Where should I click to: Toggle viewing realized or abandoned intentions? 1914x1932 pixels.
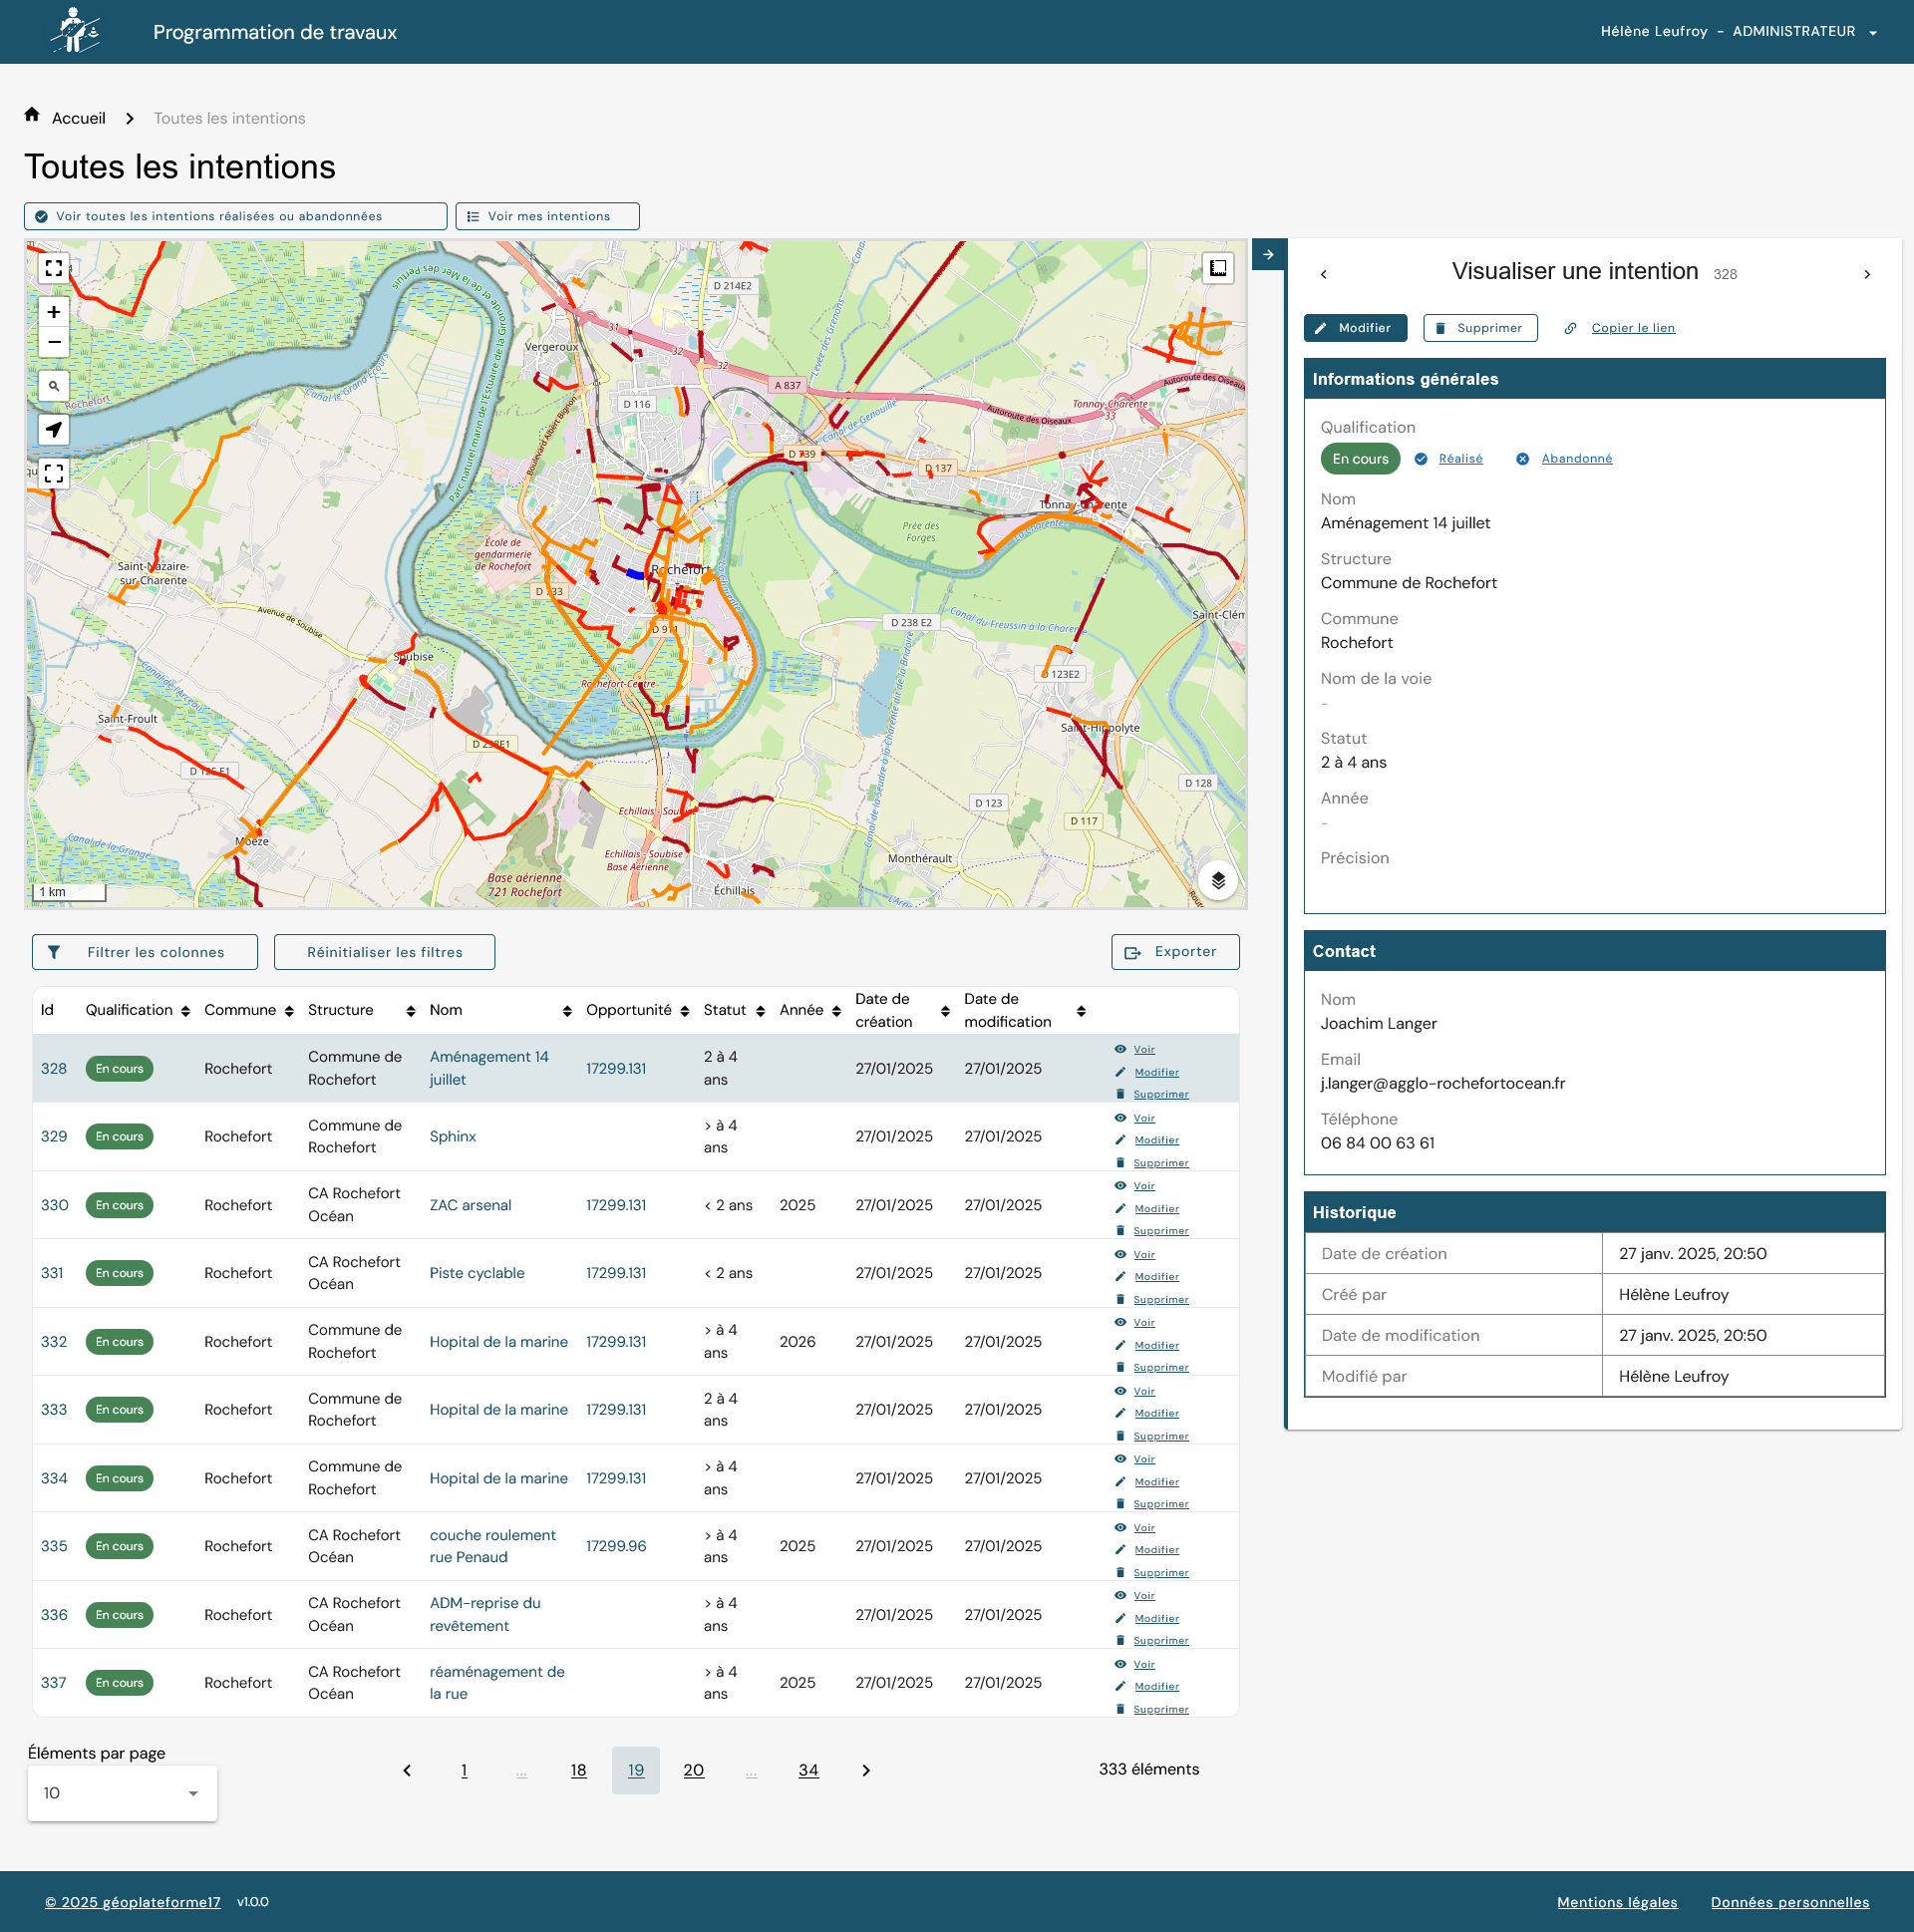(235, 216)
